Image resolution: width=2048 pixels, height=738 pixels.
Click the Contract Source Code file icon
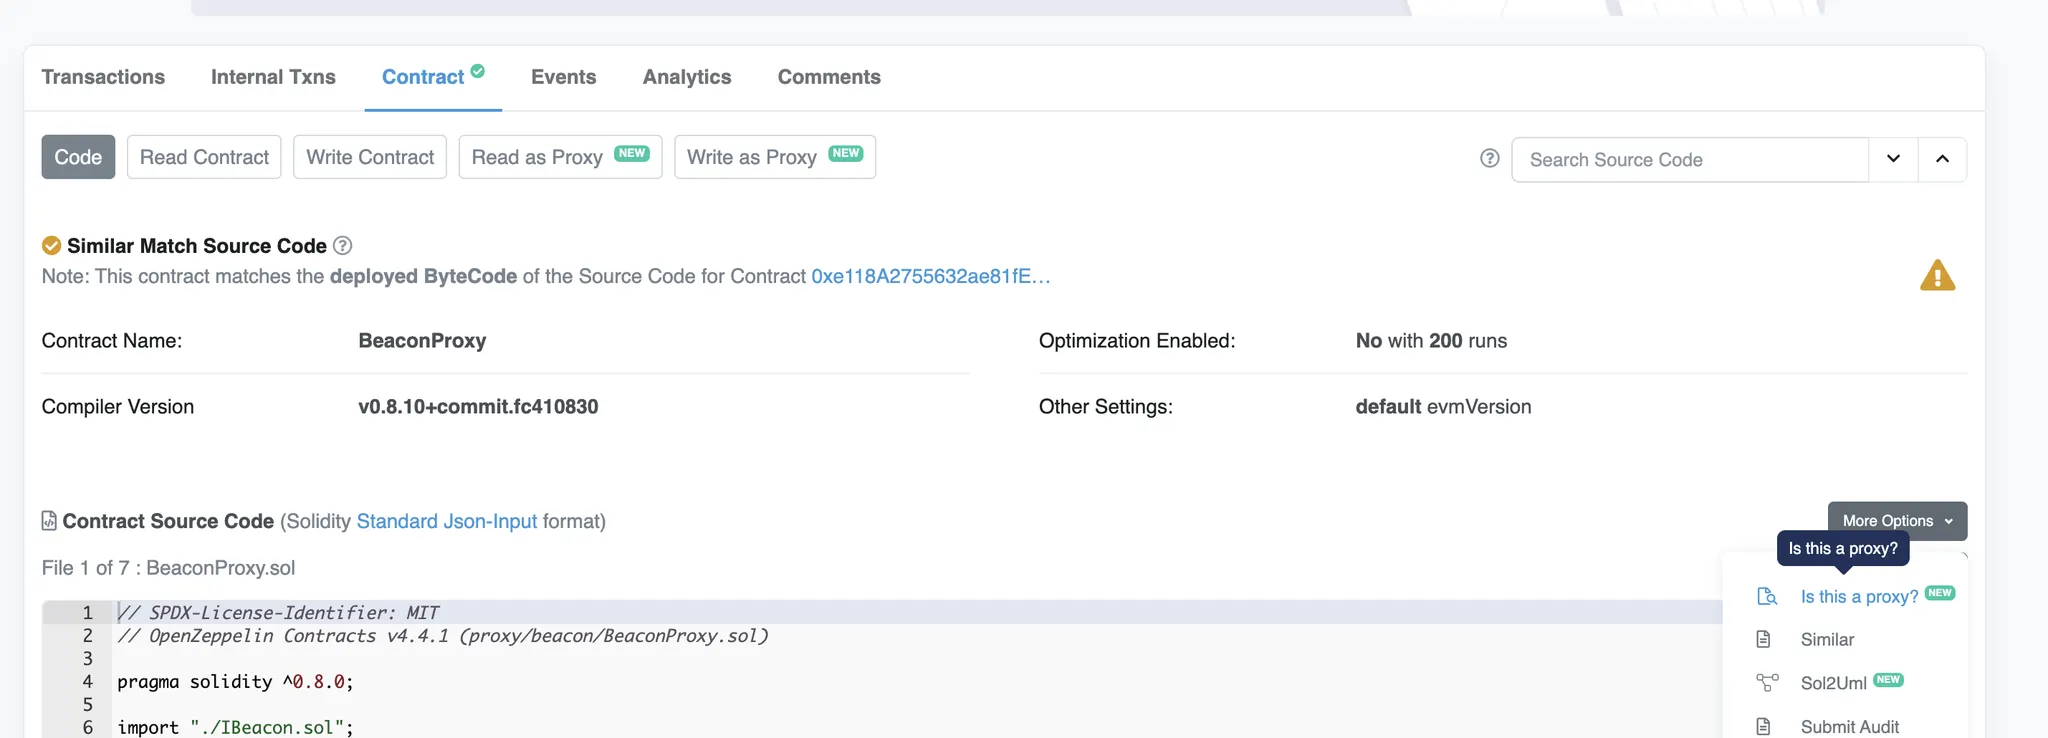point(49,521)
